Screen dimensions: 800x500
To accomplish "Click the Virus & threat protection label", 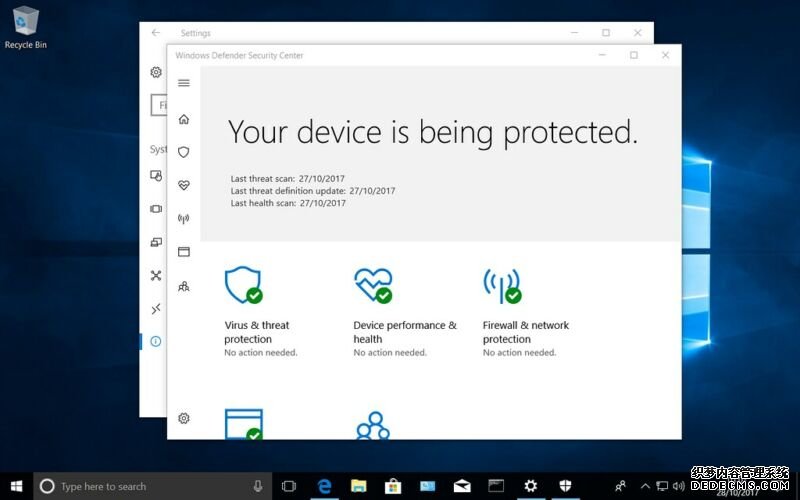I will pyautogui.click(x=257, y=332).
